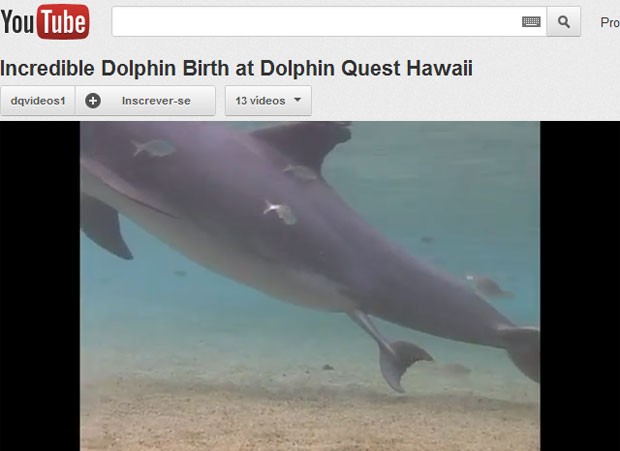Click the YouTube logo to go home
Viewport: 620px width, 451px height.
45,22
